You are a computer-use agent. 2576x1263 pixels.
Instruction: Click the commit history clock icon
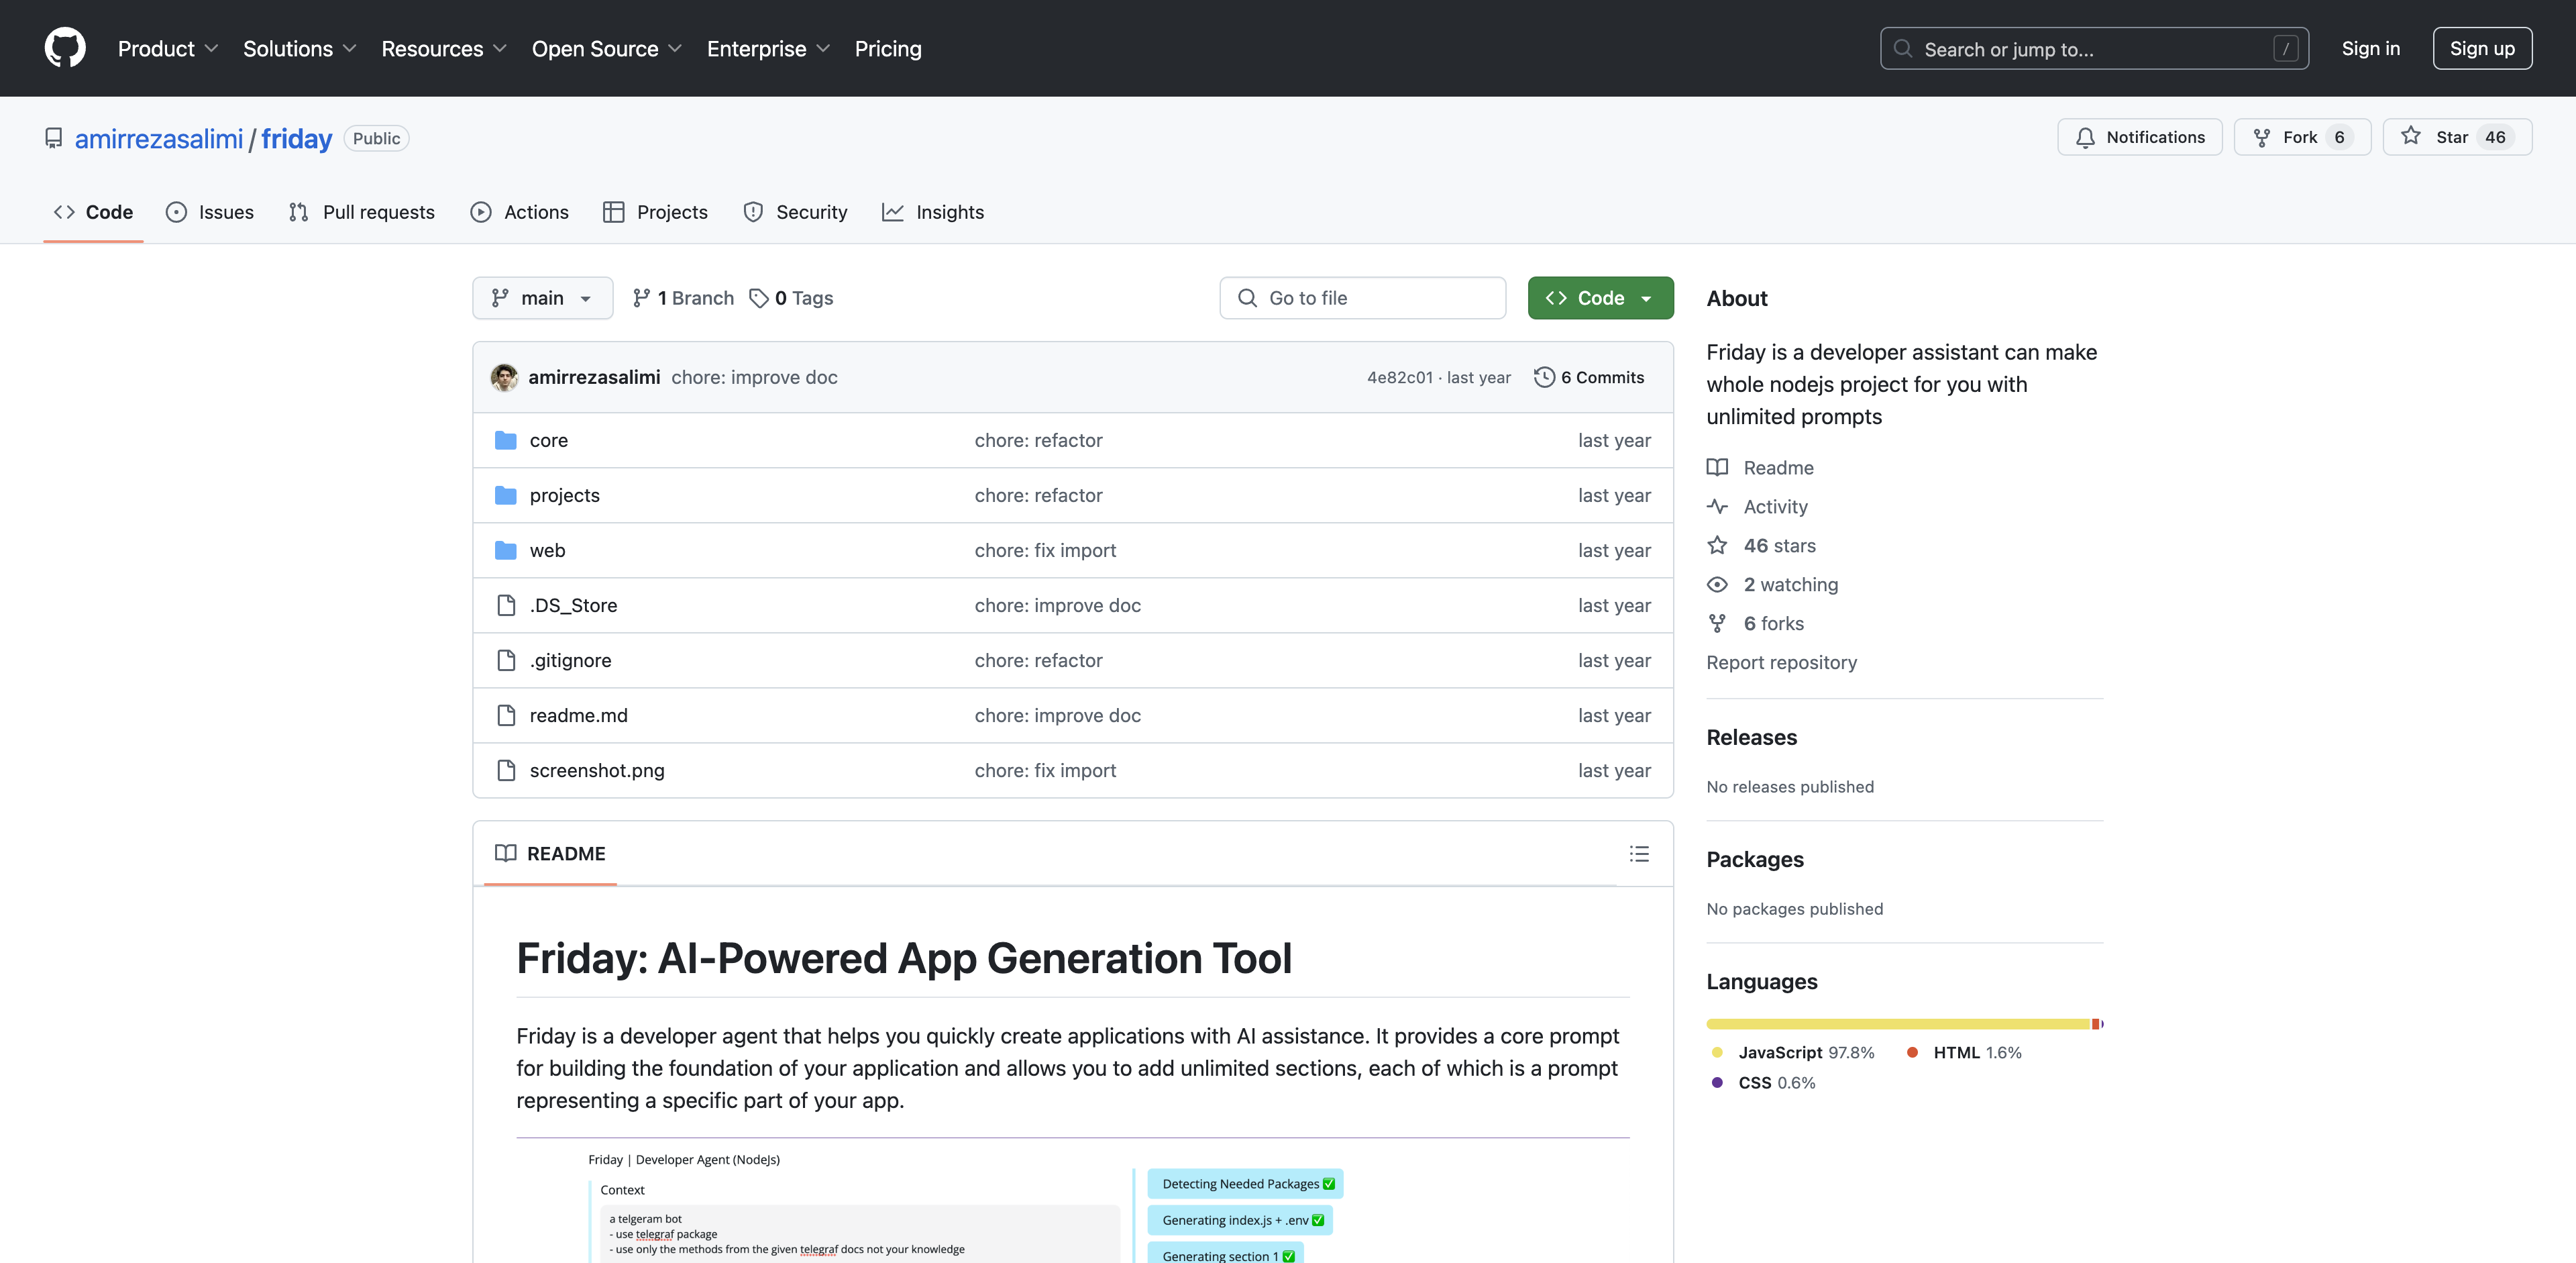coord(1544,377)
